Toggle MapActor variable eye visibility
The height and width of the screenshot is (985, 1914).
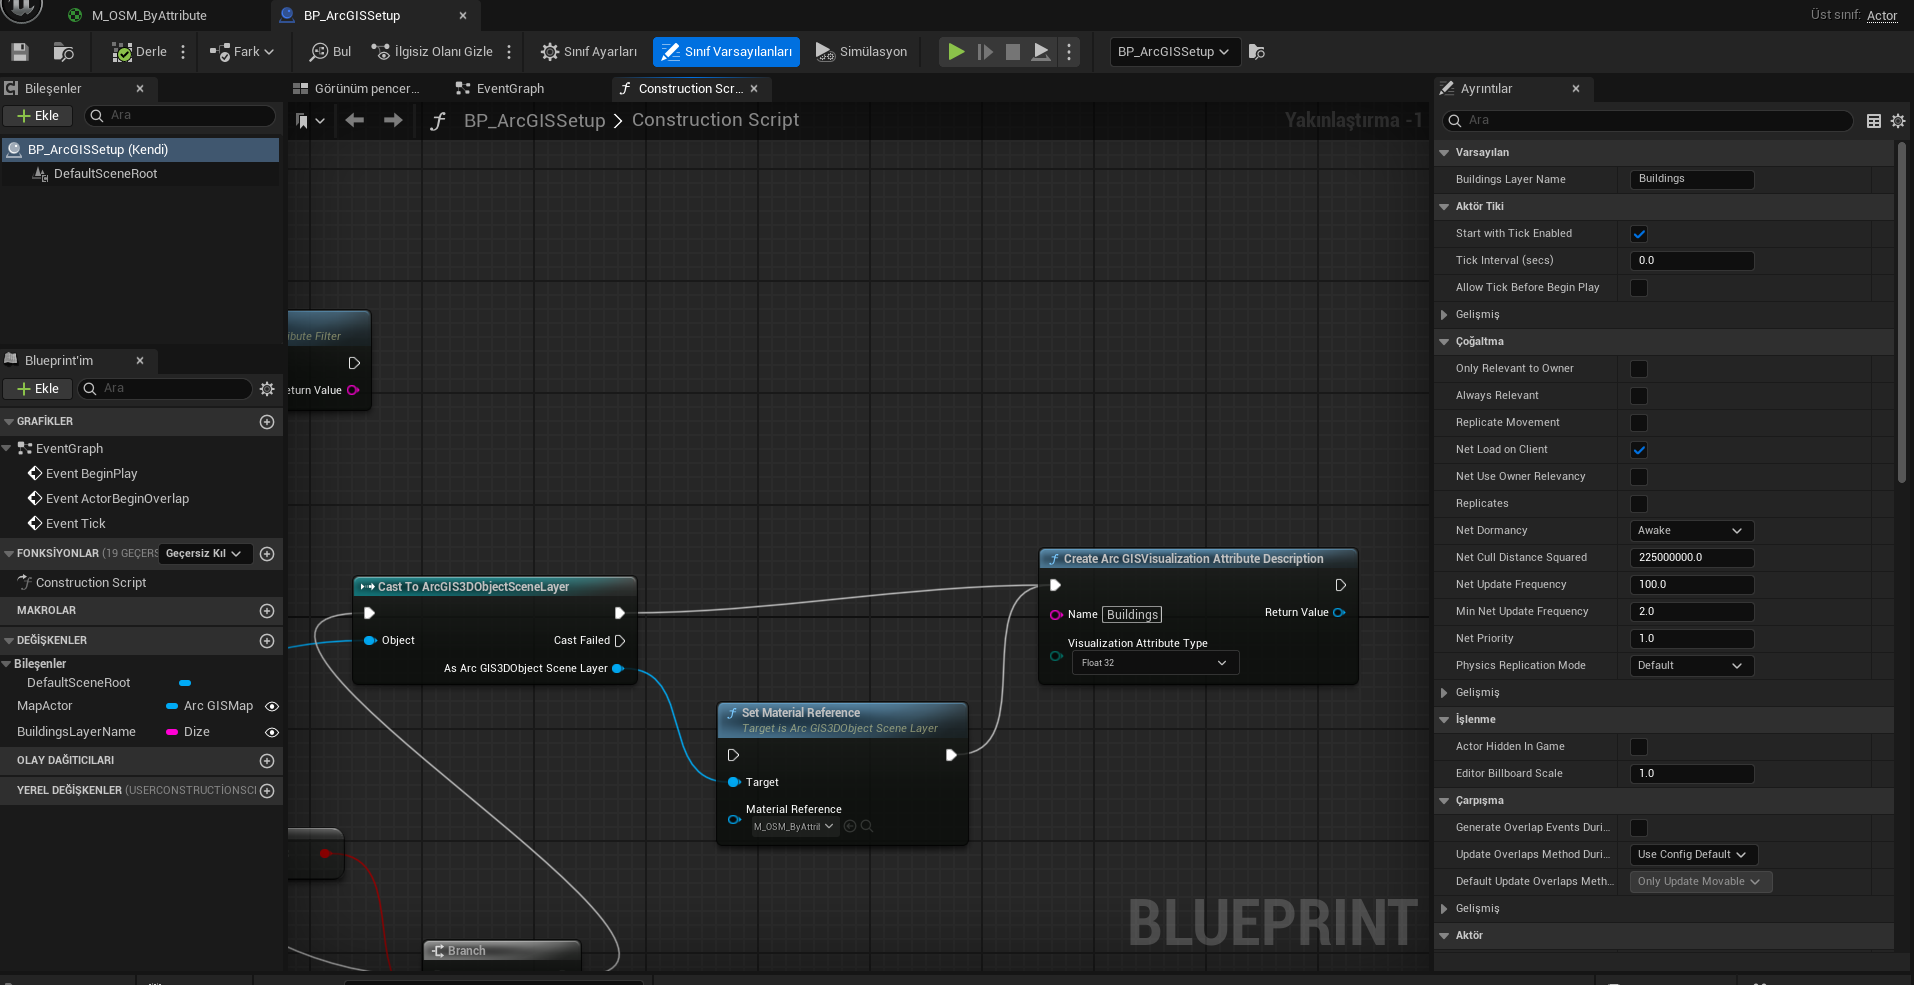click(271, 706)
